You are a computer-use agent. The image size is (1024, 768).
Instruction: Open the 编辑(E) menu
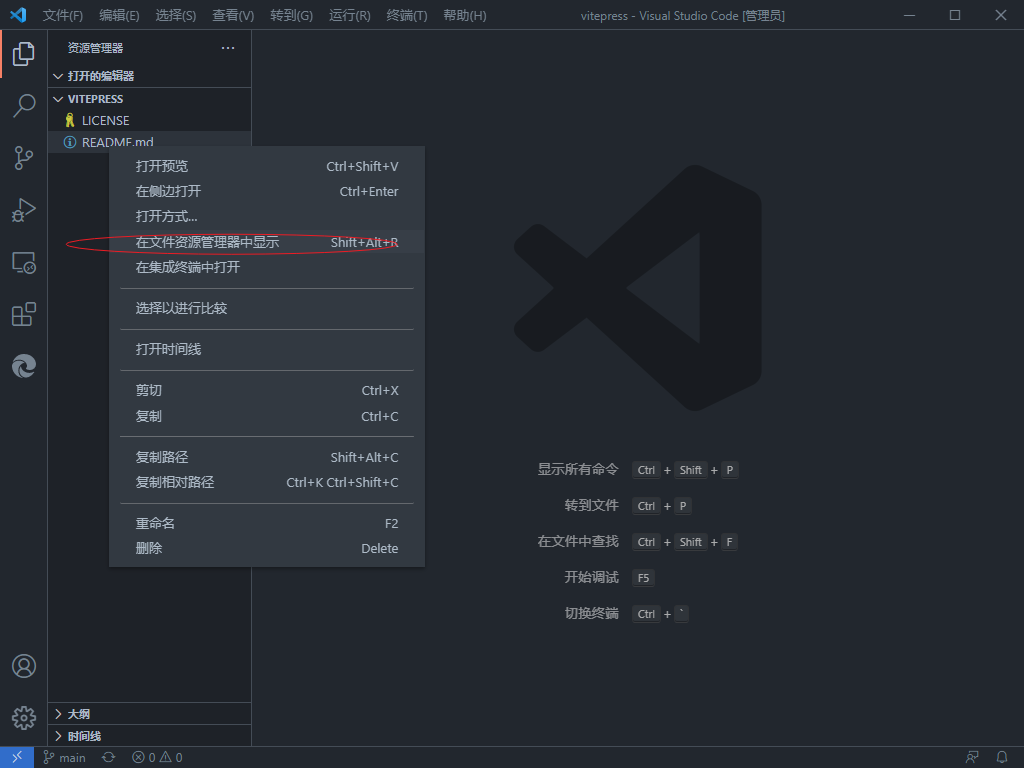tap(119, 15)
